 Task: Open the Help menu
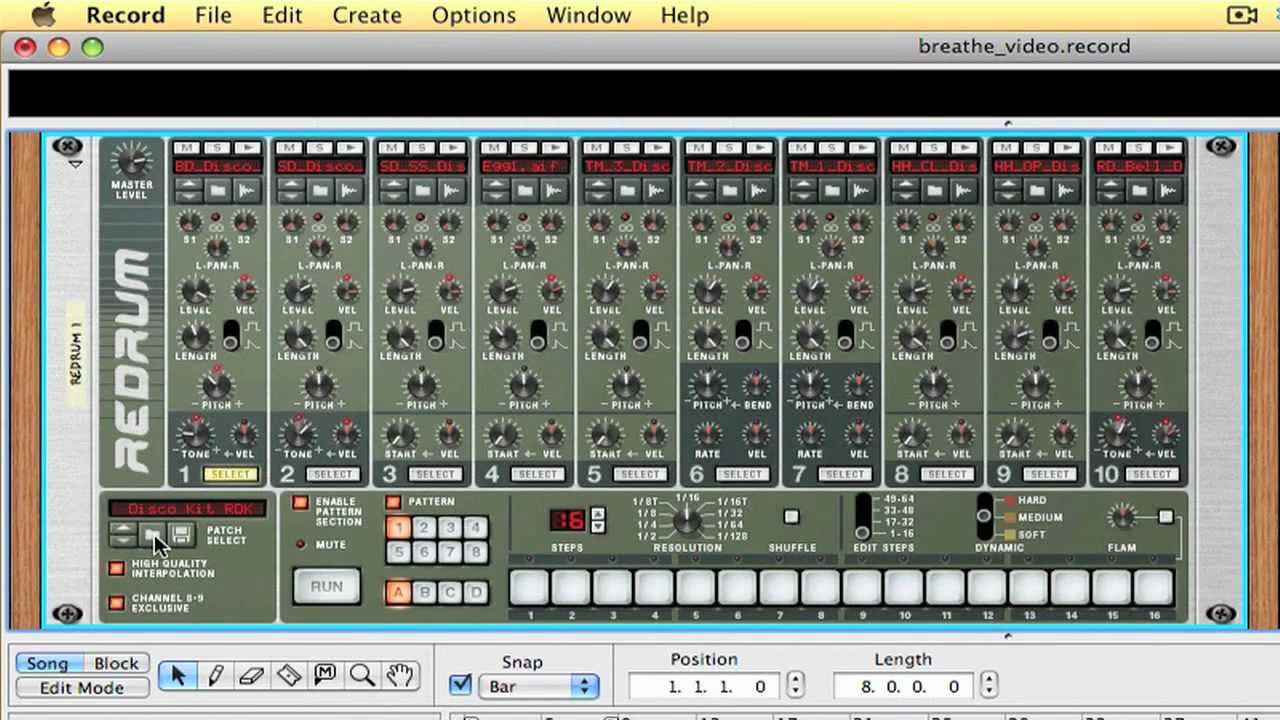click(x=684, y=15)
